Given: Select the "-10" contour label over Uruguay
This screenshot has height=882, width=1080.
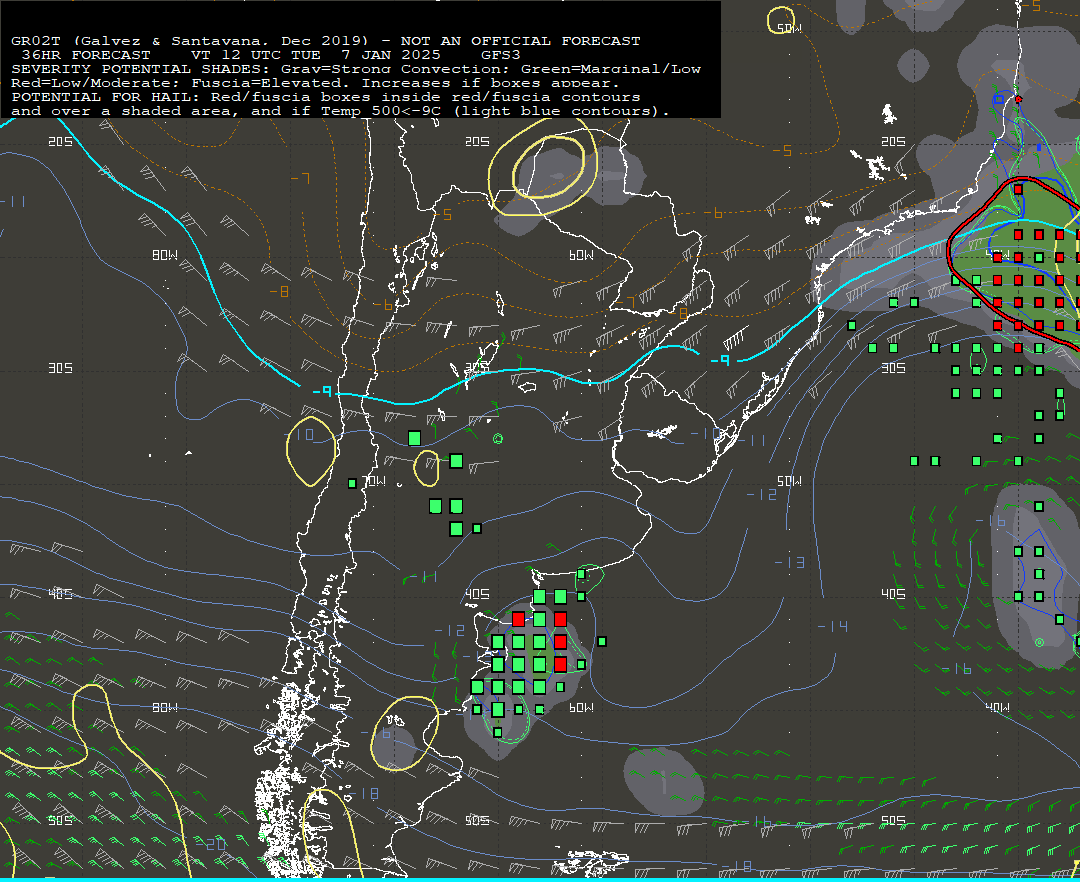Looking at the screenshot, I should (x=706, y=433).
